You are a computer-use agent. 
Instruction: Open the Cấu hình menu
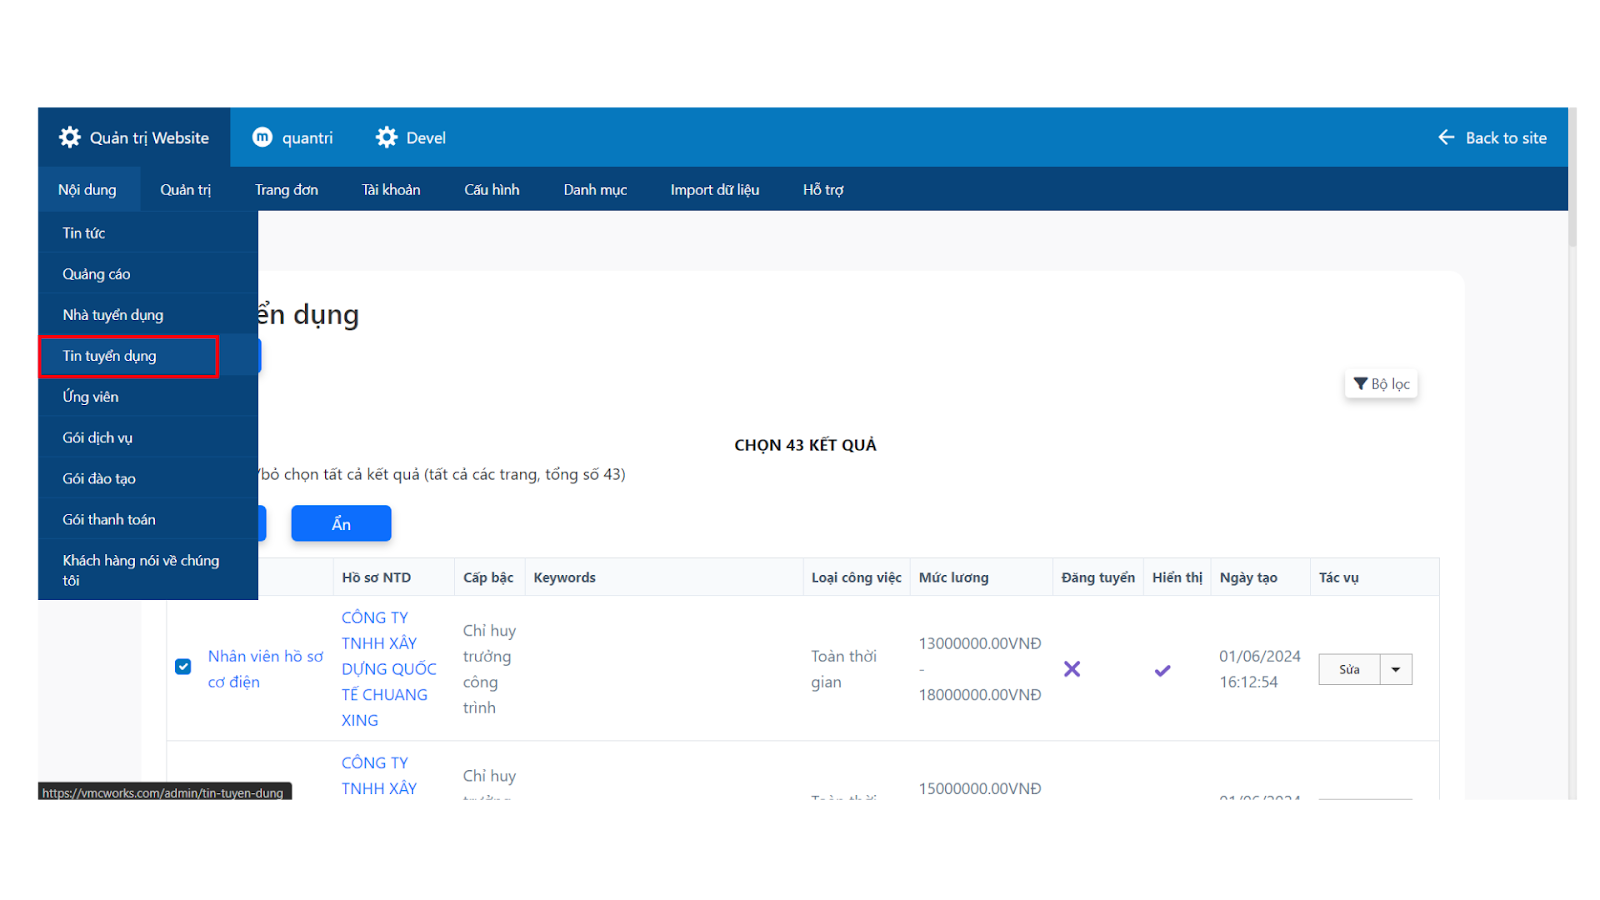pyautogui.click(x=491, y=190)
